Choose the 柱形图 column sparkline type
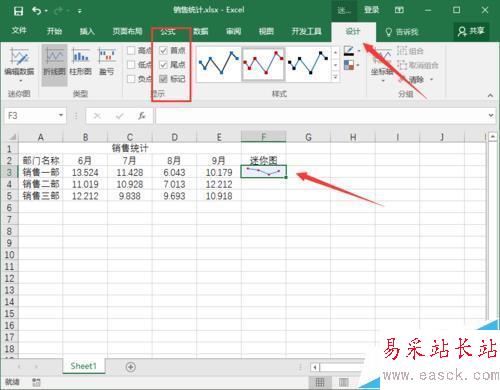The height and width of the screenshot is (390, 500). 81,62
